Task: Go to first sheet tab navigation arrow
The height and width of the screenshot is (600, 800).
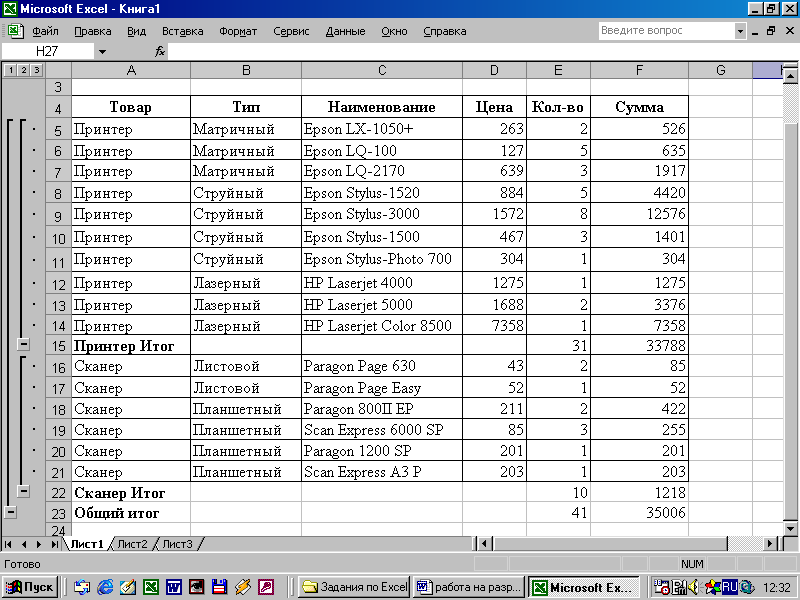Action: point(8,544)
